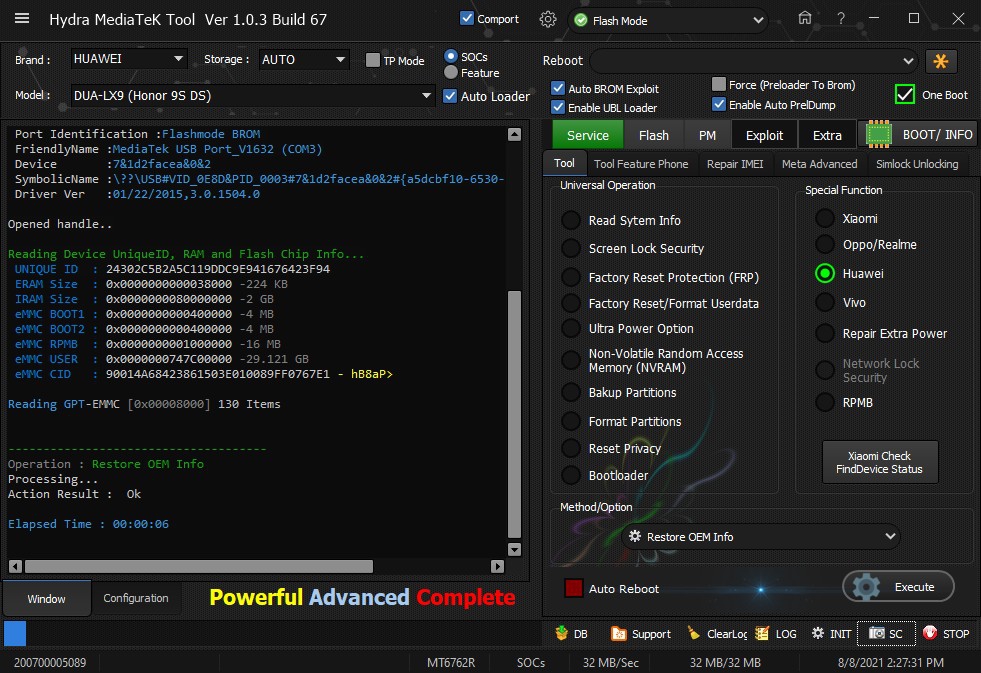Screen dimensions: 981x673
Task: Expand the Reboot dropdown
Action: pos(753,61)
